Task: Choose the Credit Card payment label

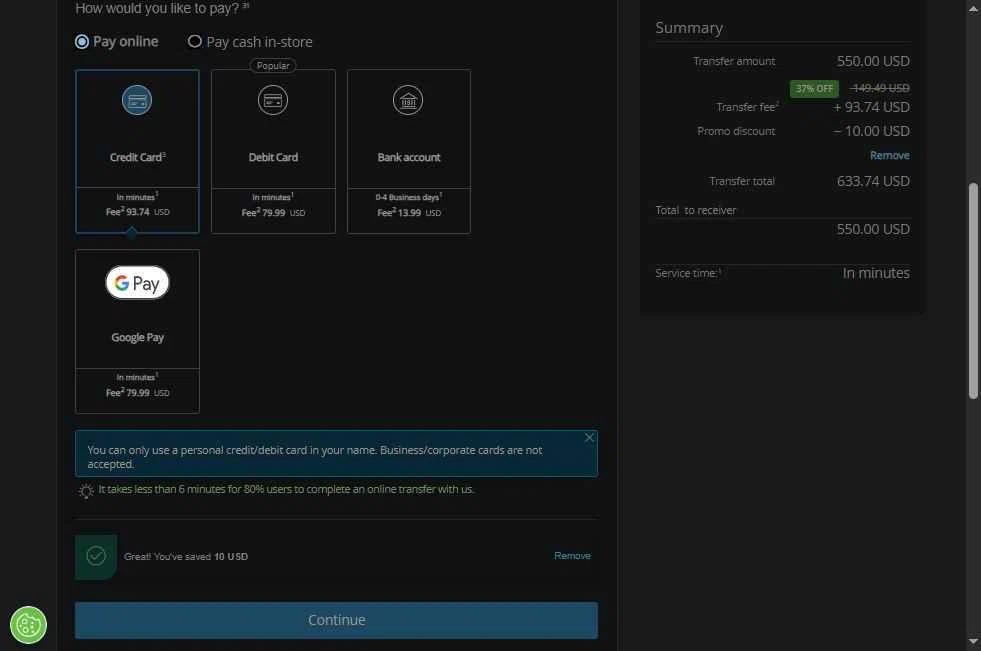Action: point(138,157)
